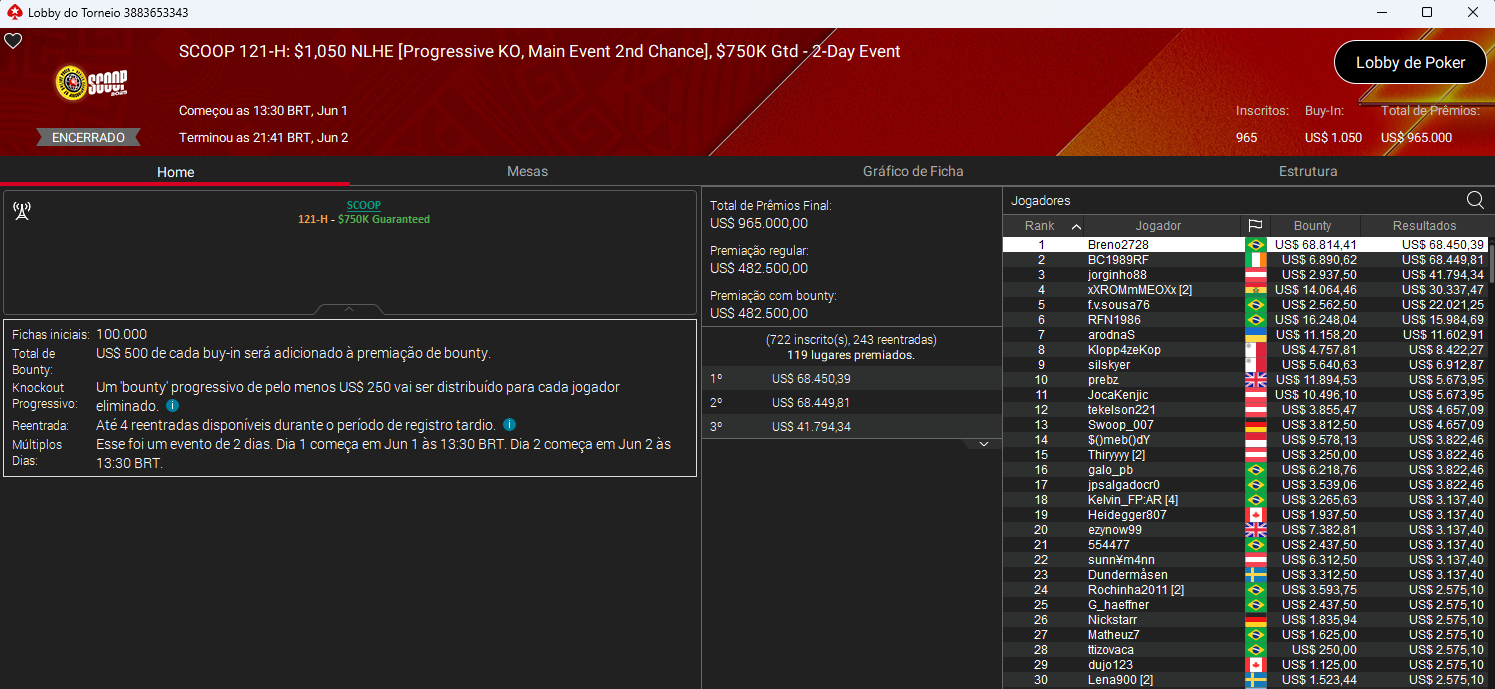Select player Lena900 [2]
Image resolution: width=1495 pixels, height=689 pixels.
point(1121,680)
